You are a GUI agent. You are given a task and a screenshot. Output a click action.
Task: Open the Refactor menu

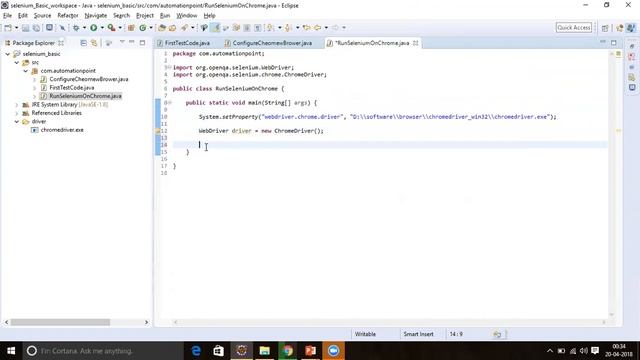click(x=68, y=16)
